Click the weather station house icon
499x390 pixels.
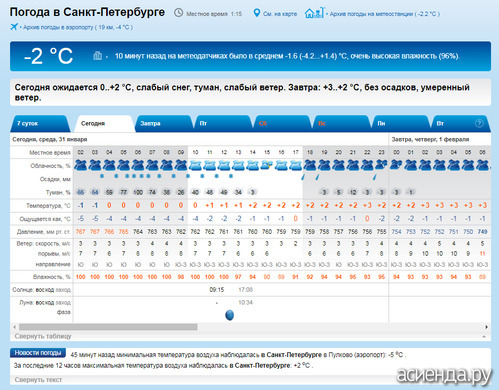[x=314, y=13]
